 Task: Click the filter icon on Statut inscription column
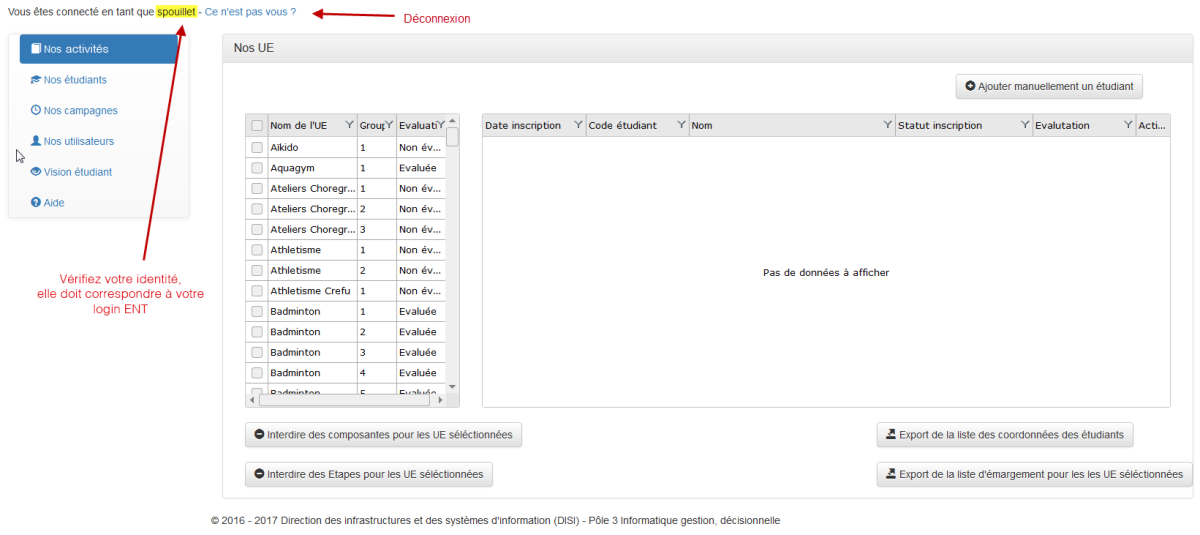click(1025, 126)
